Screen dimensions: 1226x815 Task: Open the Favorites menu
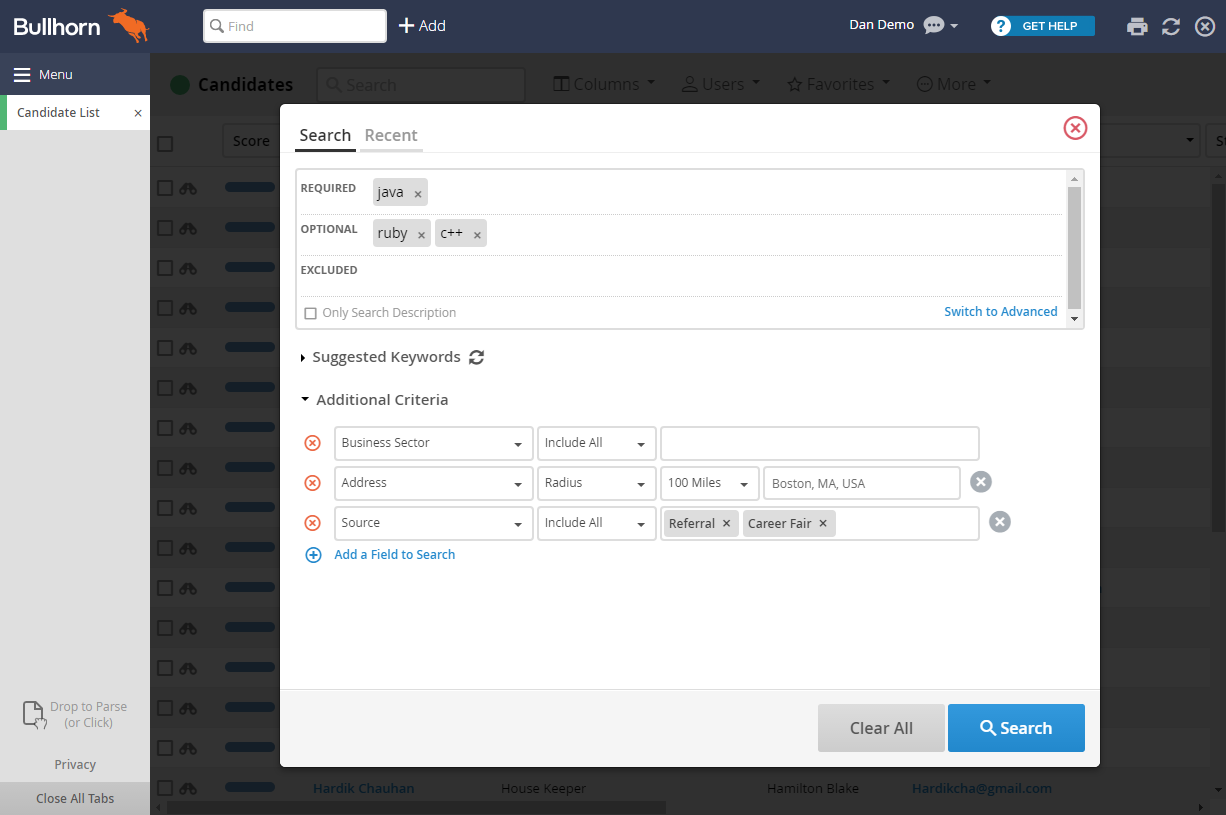[838, 84]
